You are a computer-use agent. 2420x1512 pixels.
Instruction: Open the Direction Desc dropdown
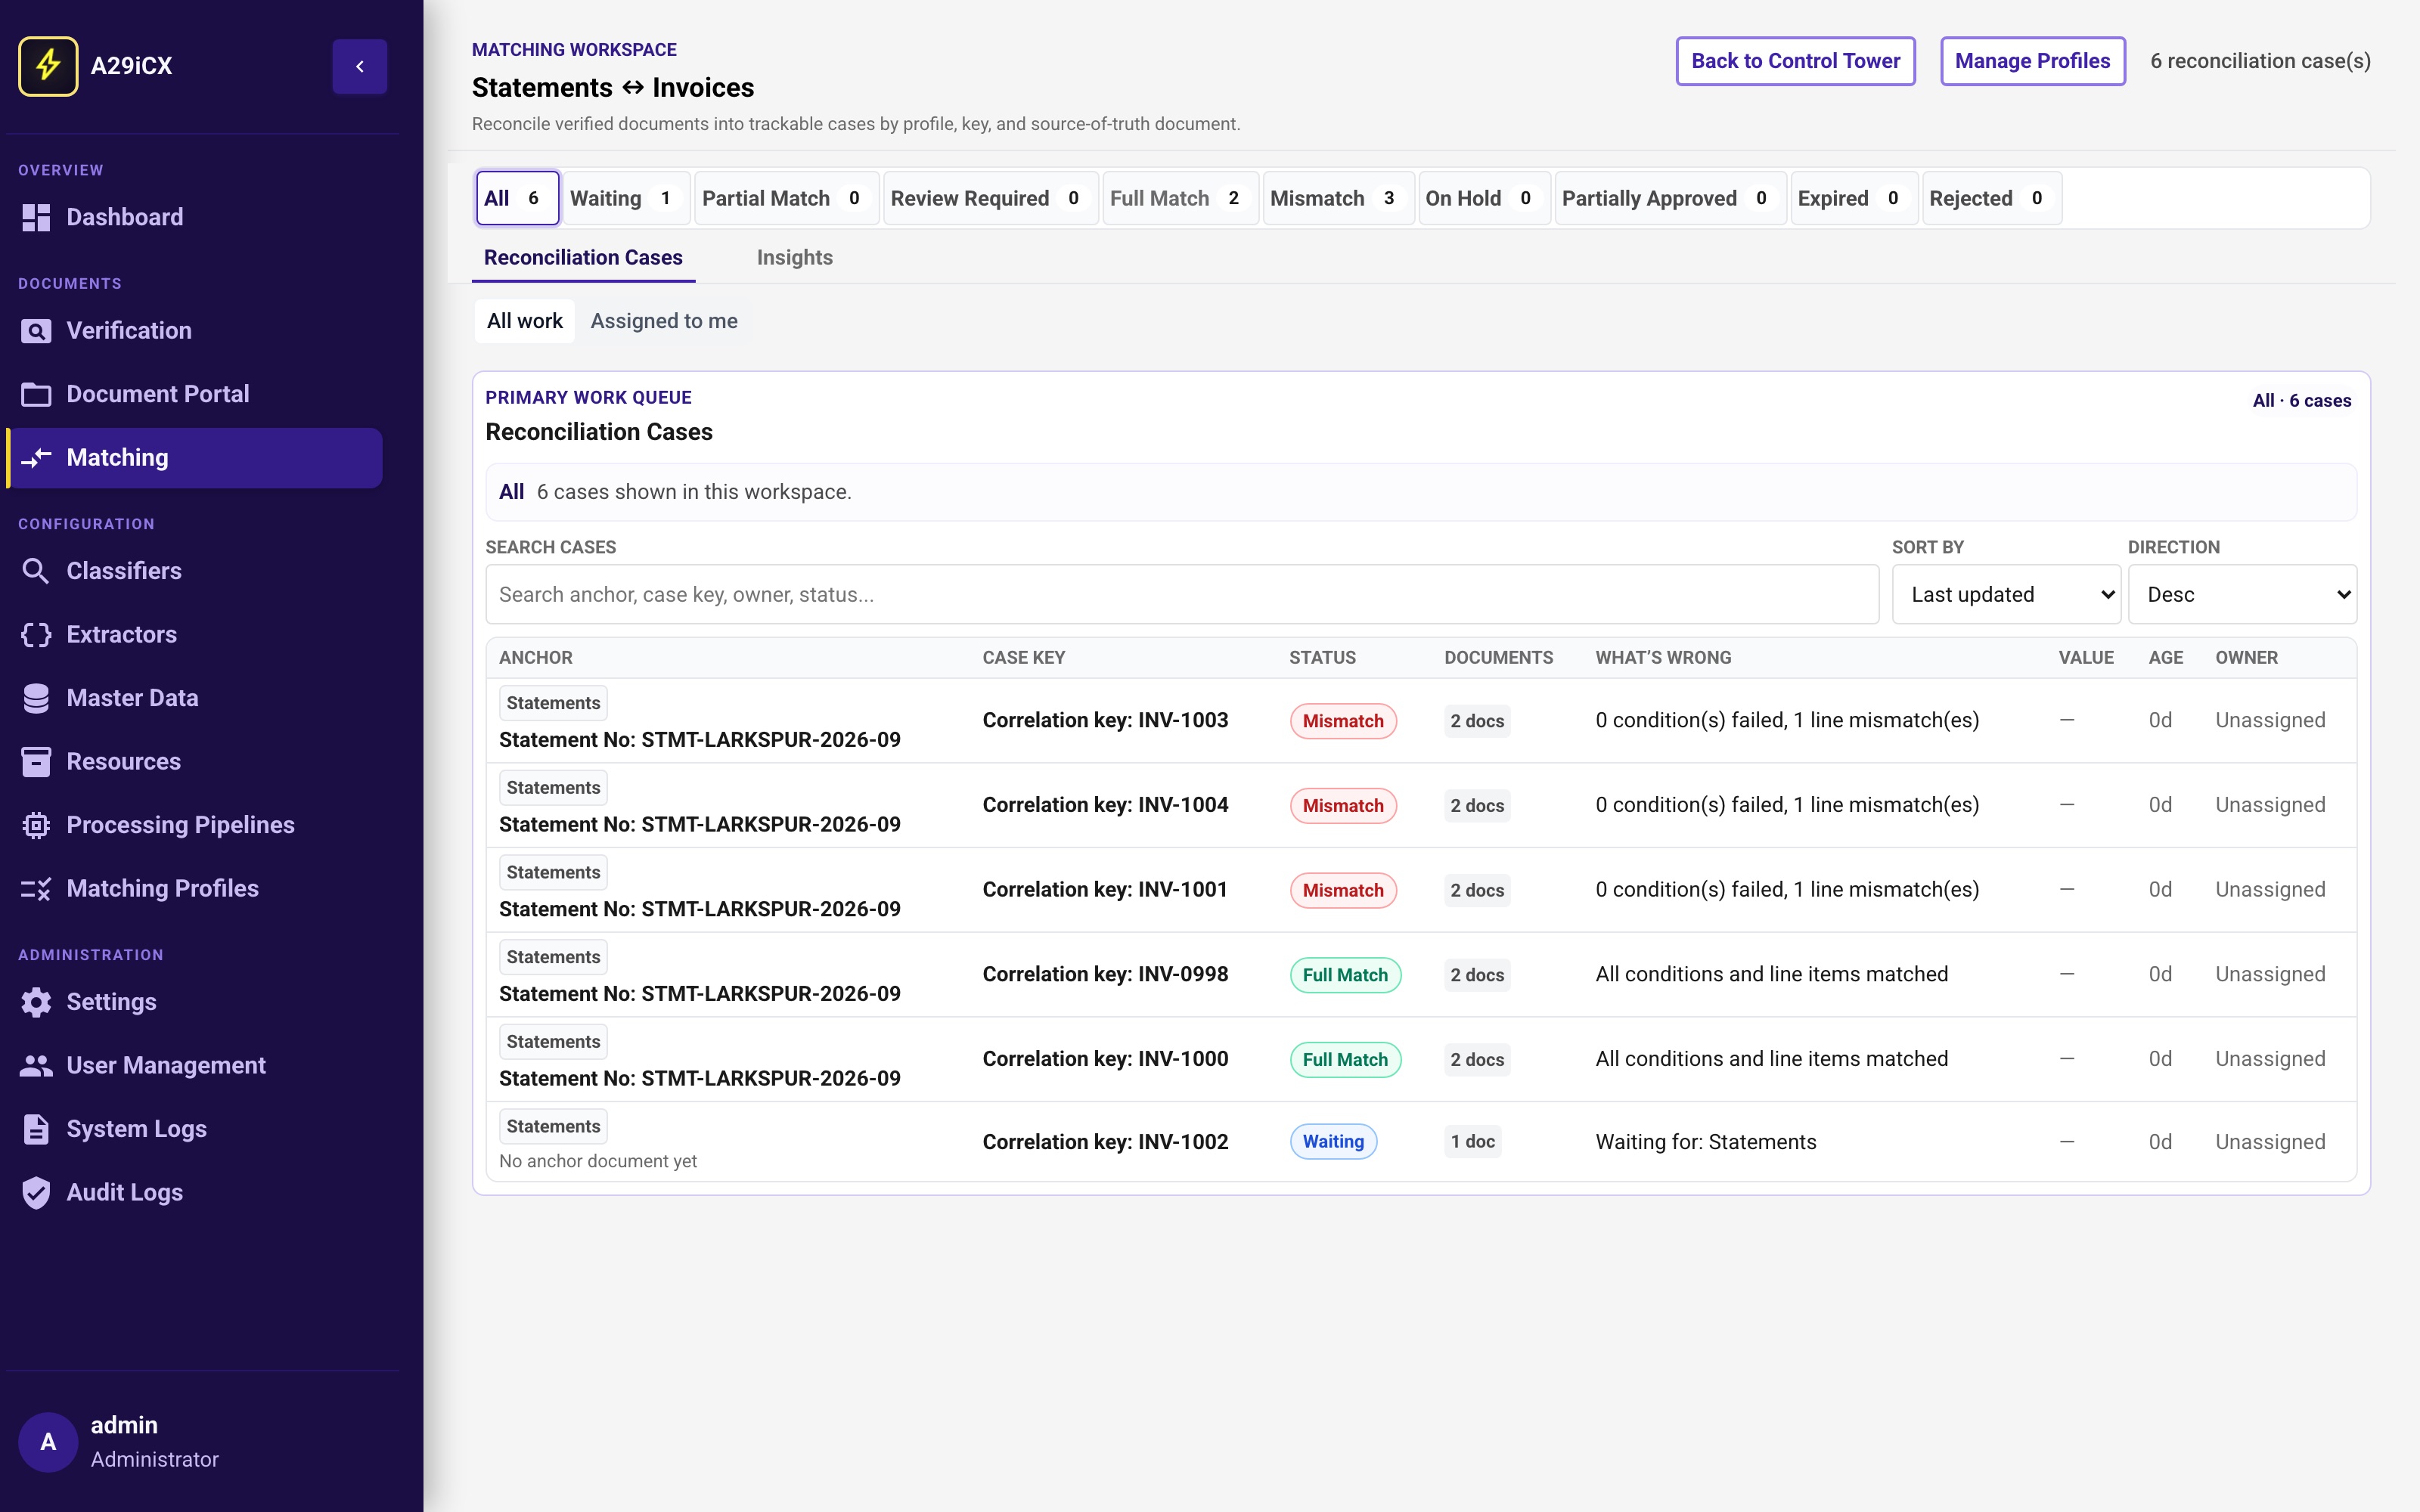[2242, 595]
